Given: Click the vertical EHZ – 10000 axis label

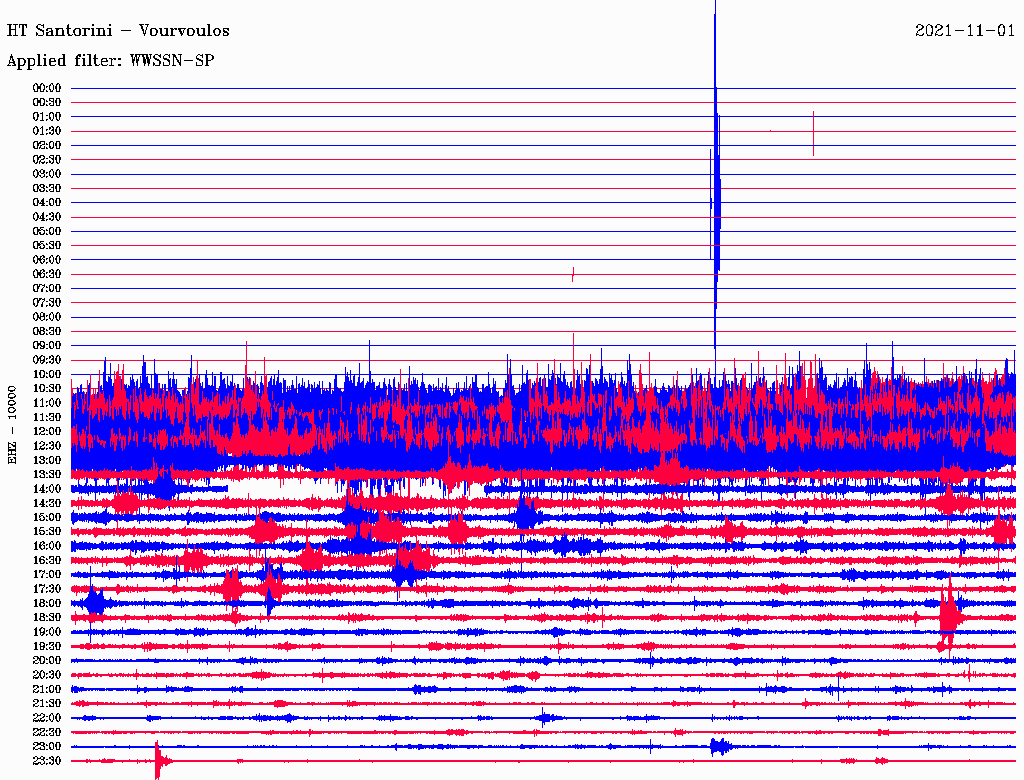Looking at the screenshot, I should coord(13,424).
